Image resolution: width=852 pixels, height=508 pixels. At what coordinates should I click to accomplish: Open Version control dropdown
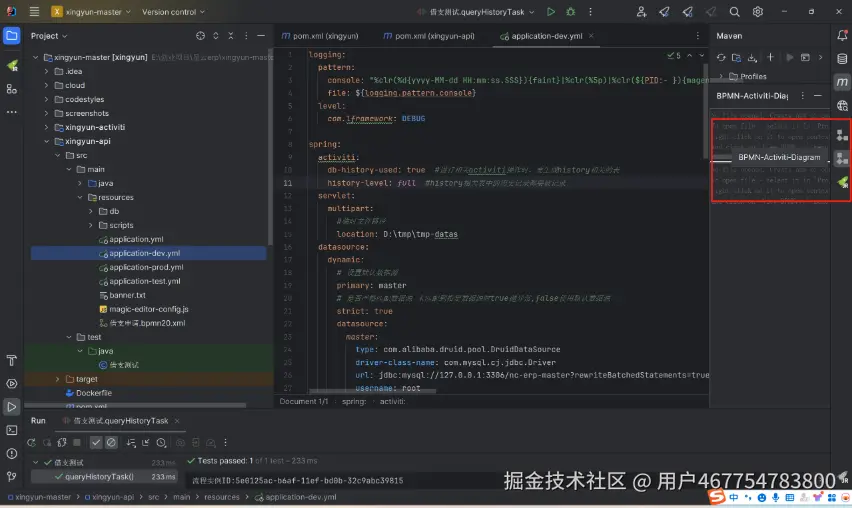tap(173, 11)
